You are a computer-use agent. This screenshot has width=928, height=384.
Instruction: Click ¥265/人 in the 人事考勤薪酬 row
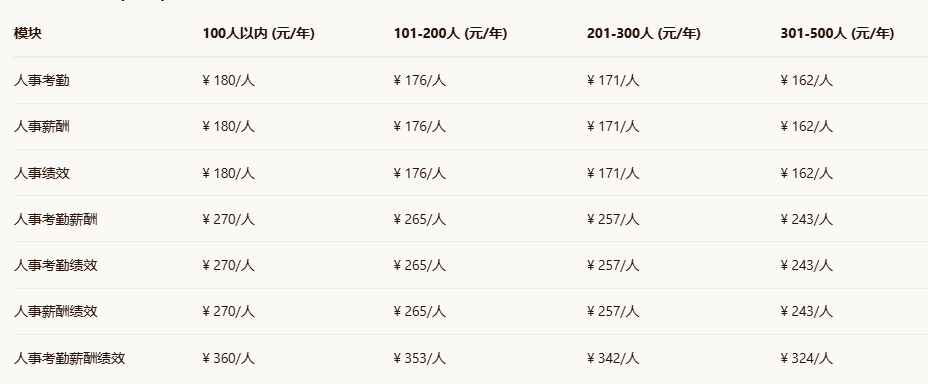pyautogui.click(x=420, y=220)
